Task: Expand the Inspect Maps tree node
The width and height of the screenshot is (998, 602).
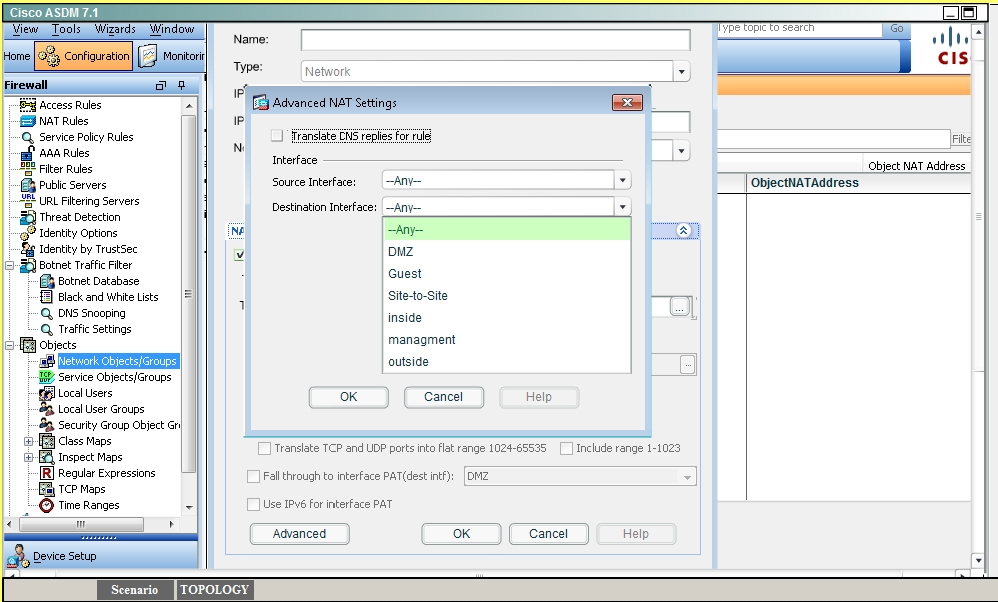Action: [x=29, y=457]
